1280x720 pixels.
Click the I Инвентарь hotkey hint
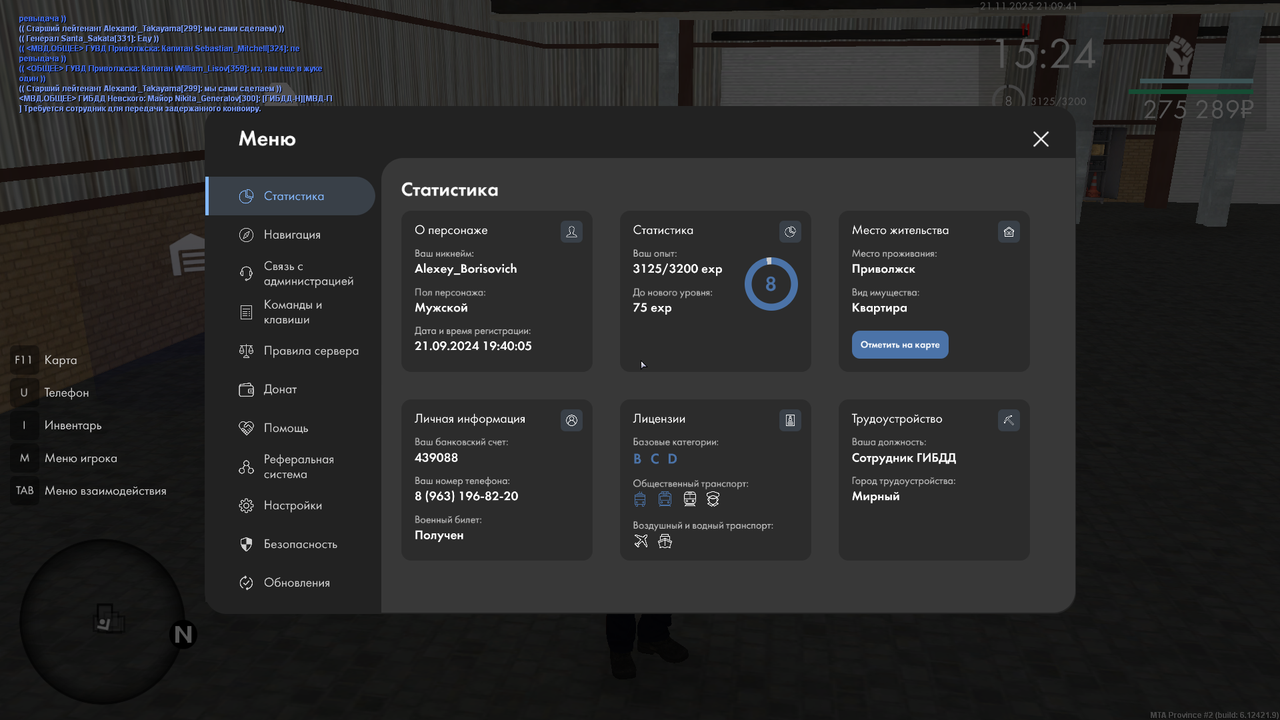[x=56, y=425]
